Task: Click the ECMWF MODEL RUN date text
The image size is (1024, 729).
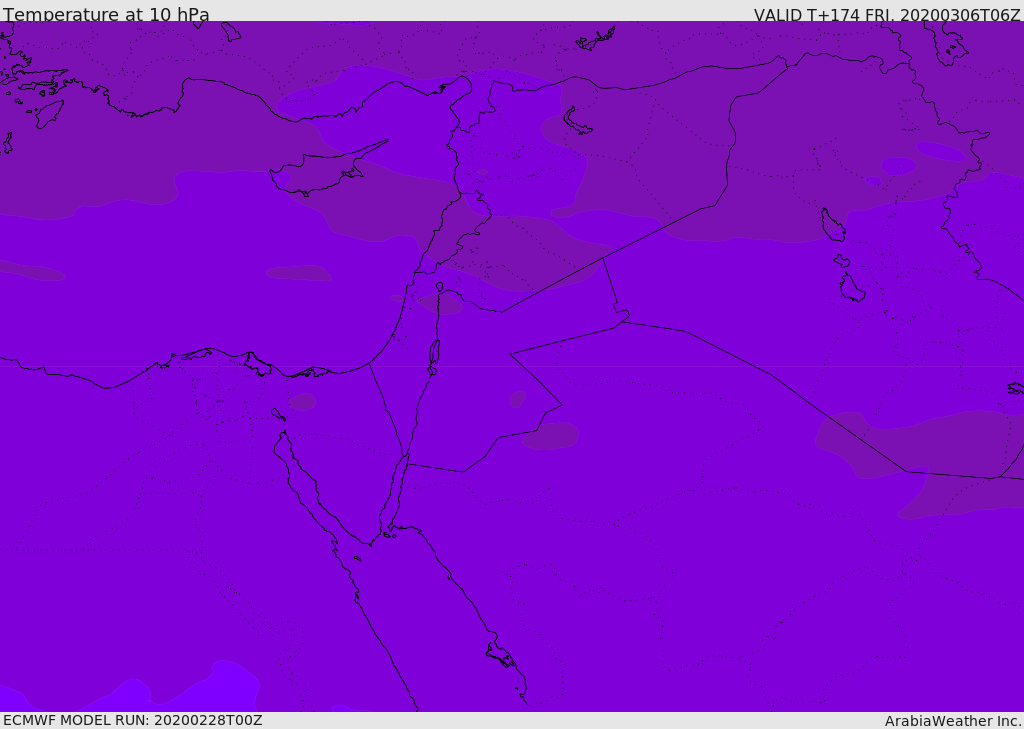Action: (132, 720)
